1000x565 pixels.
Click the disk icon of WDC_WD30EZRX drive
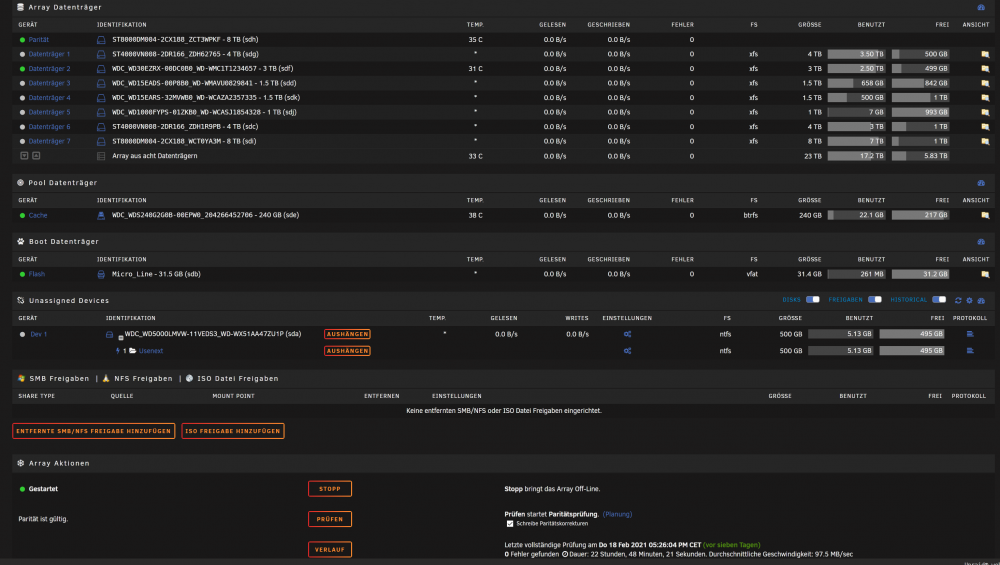pos(101,69)
